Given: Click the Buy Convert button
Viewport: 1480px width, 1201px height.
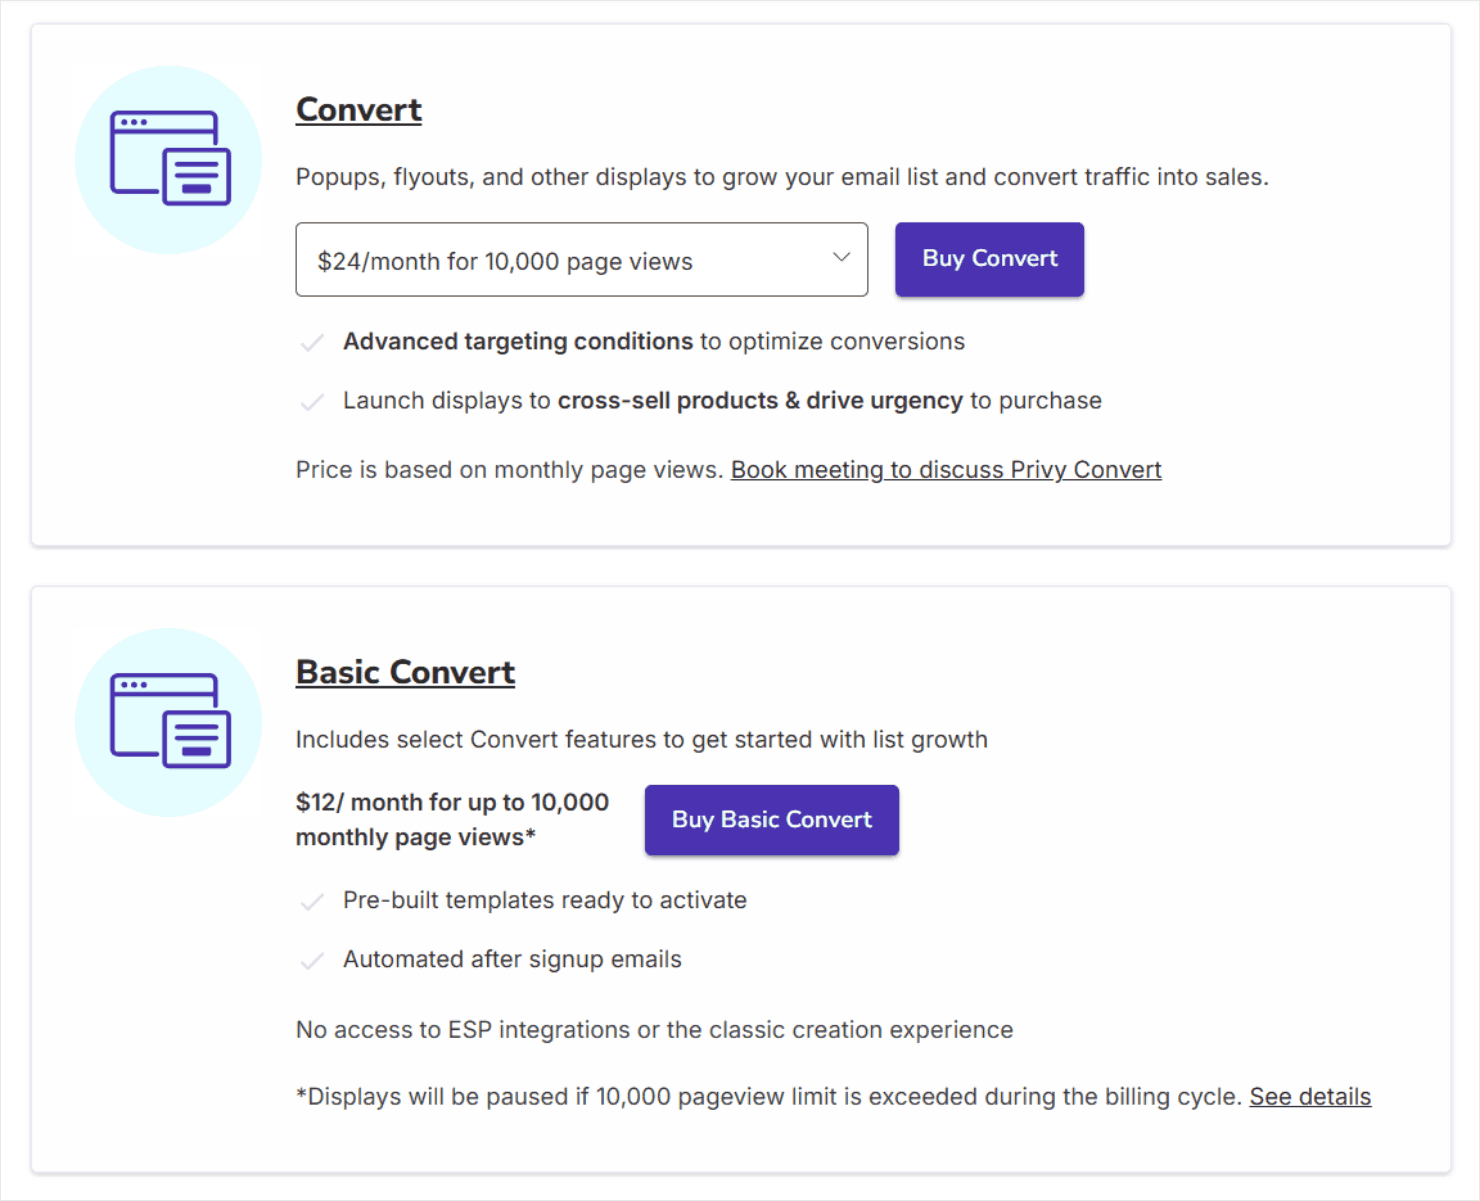Looking at the screenshot, I should tap(988, 259).
